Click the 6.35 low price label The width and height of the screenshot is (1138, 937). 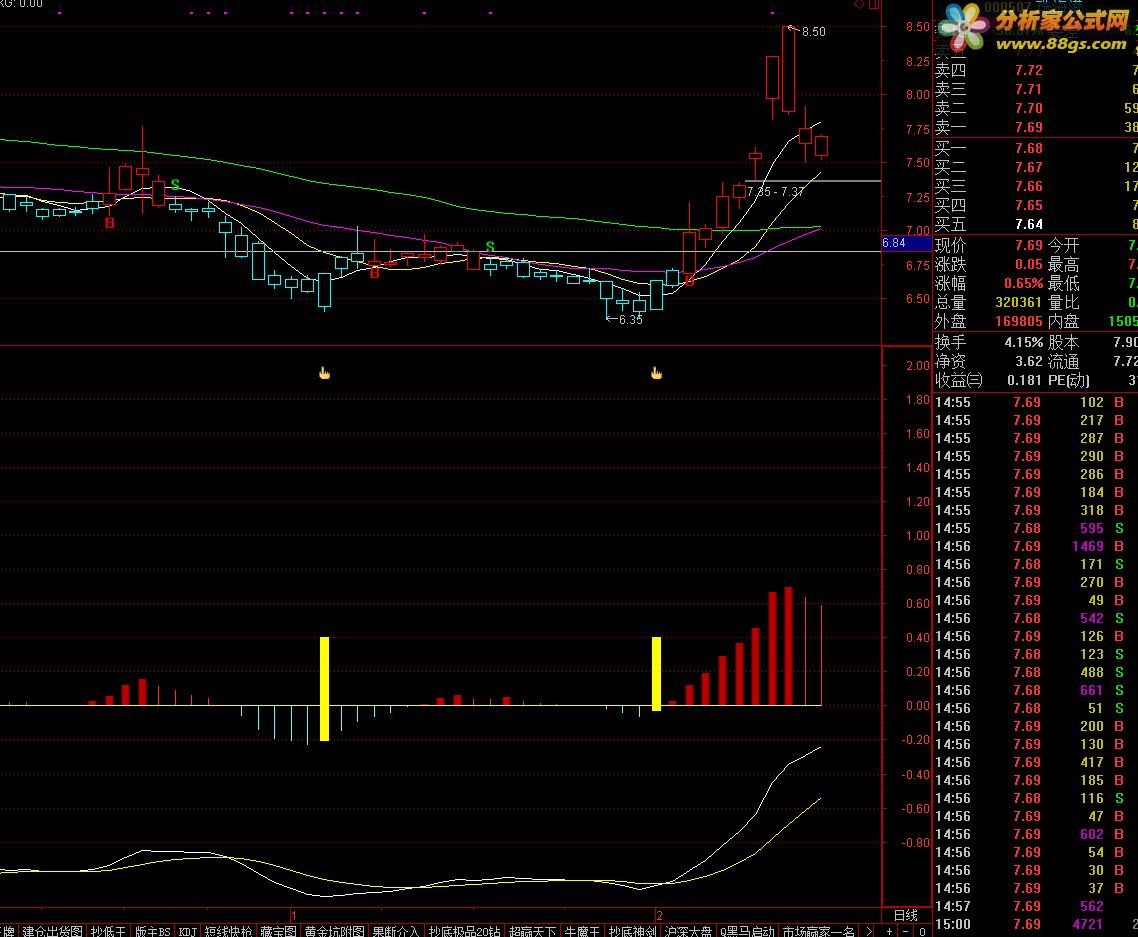click(631, 319)
